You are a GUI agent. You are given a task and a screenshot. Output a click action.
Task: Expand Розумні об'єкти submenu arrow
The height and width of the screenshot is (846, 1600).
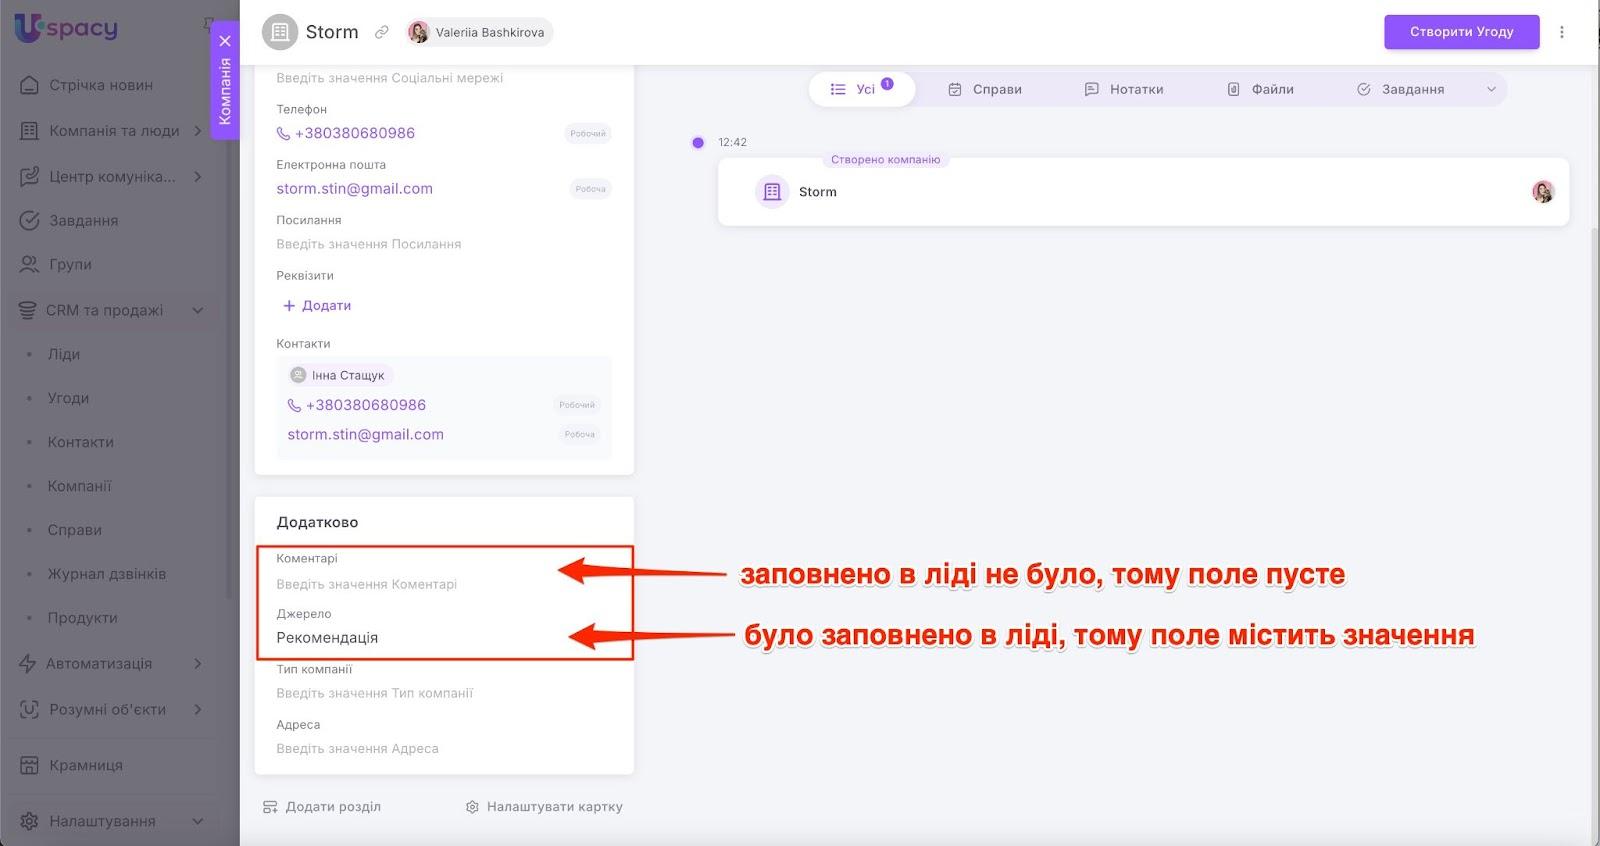tap(198, 709)
